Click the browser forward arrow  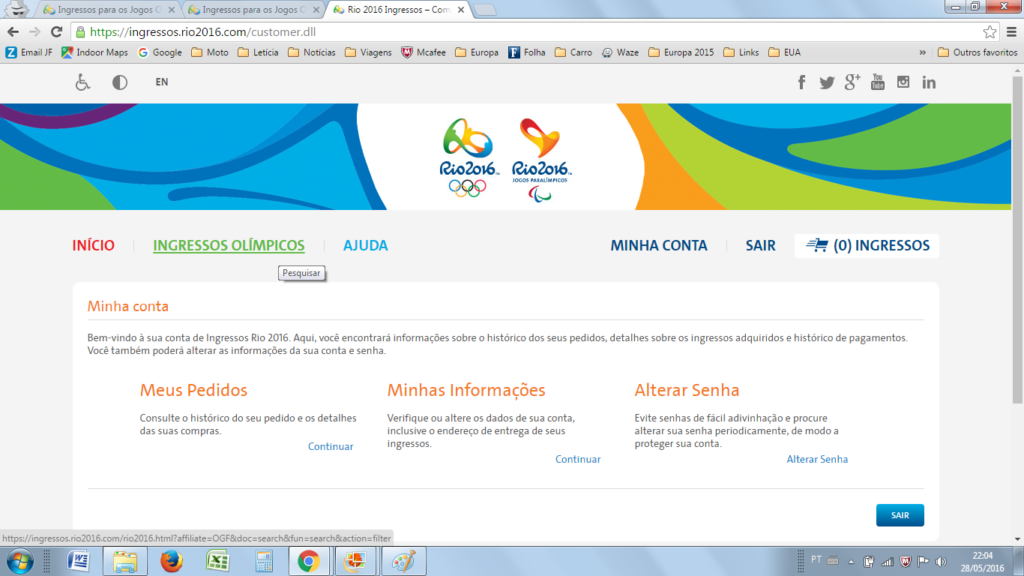pyautogui.click(x=35, y=31)
